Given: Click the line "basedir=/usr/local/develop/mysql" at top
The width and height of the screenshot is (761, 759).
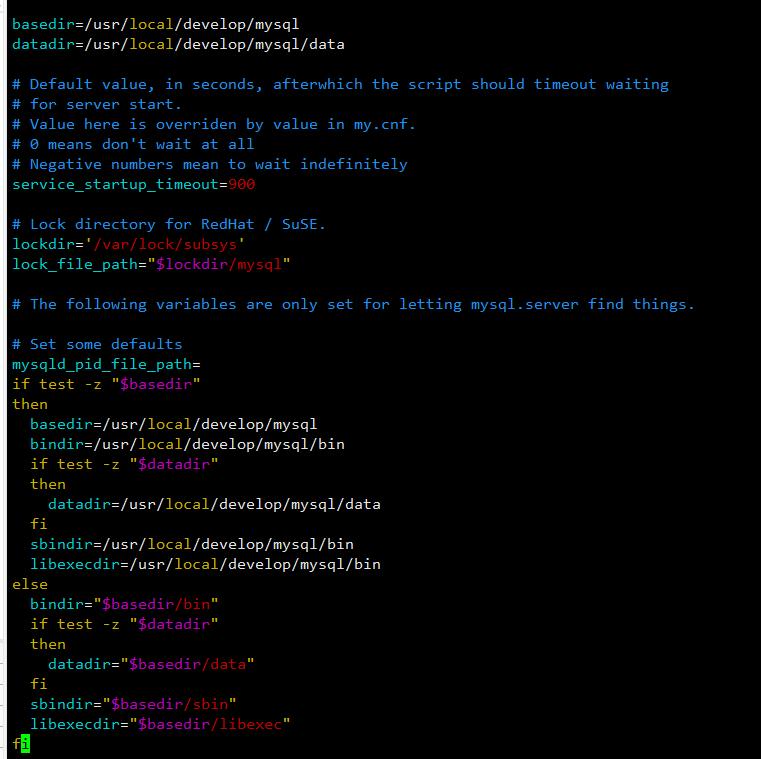Looking at the screenshot, I should 155,24.
